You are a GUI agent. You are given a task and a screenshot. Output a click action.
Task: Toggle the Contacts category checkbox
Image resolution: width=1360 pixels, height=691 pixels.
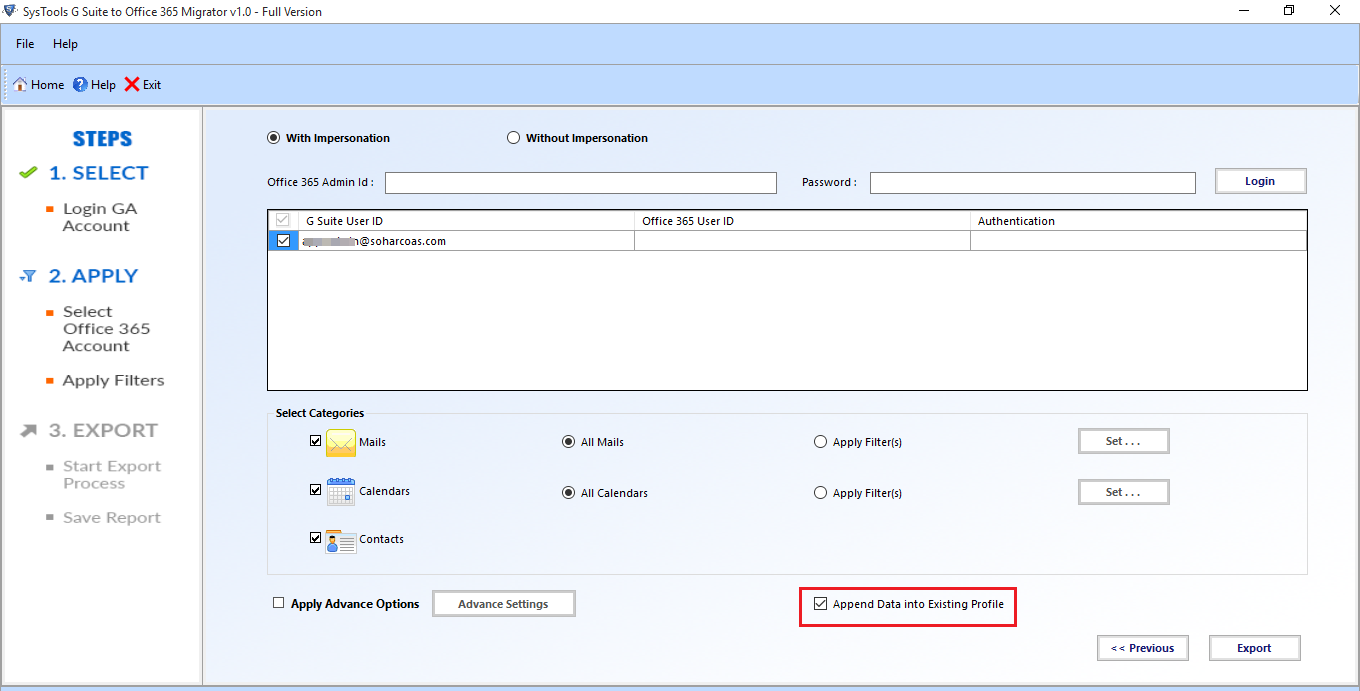click(316, 538)
